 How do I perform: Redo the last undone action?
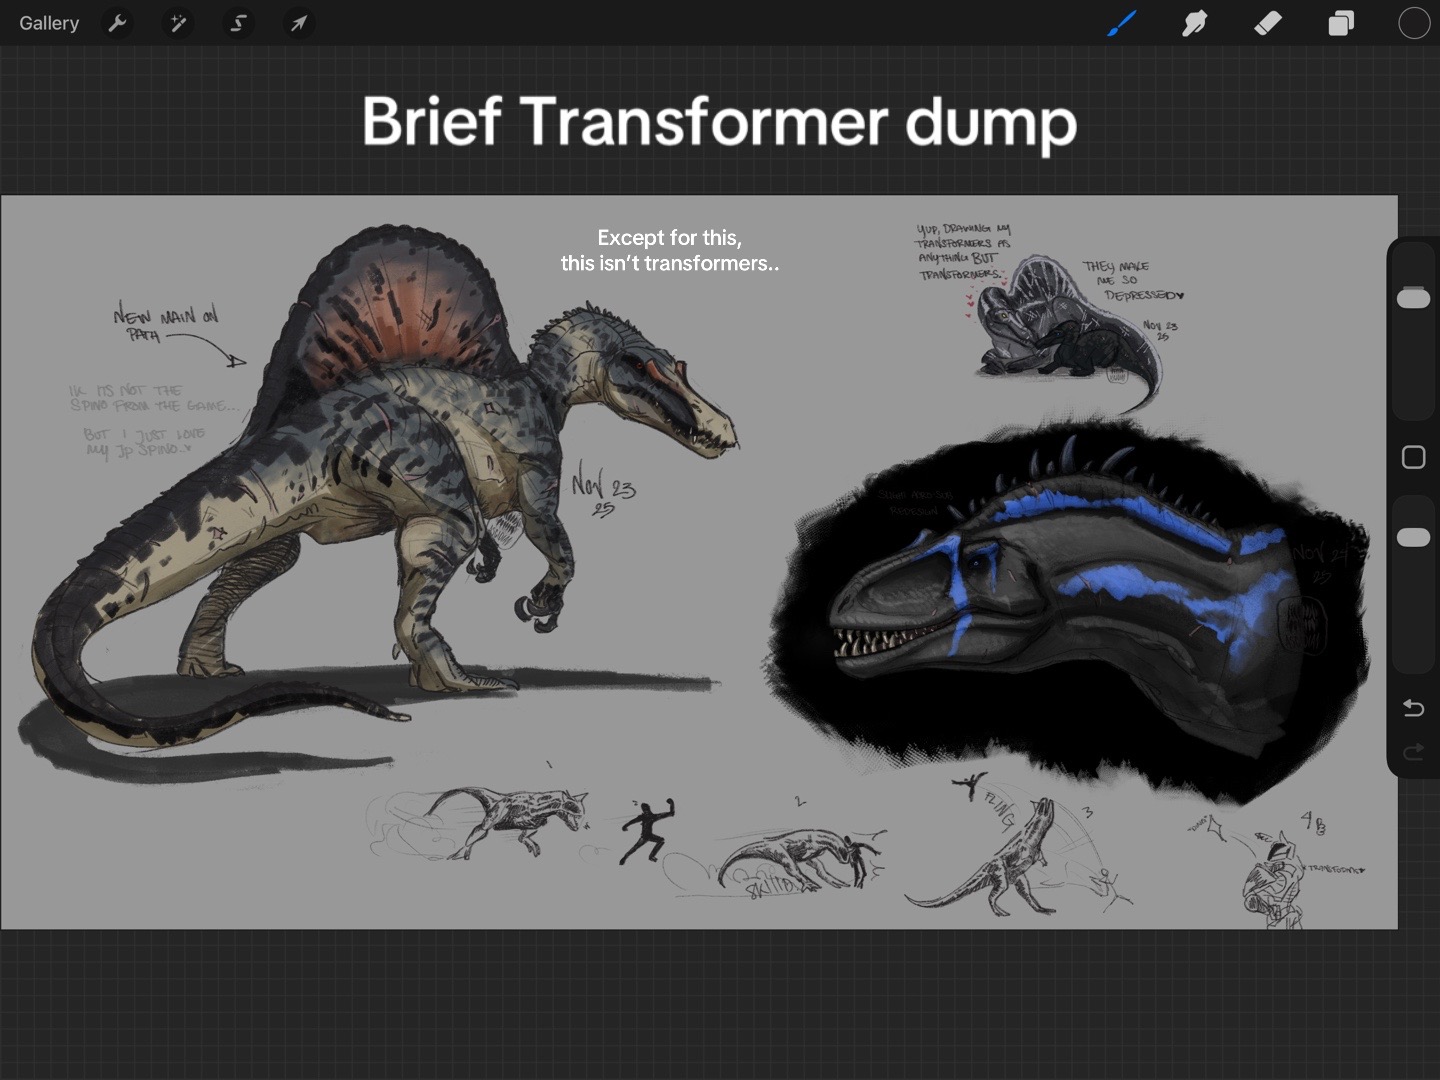[x=1413, y=752]
